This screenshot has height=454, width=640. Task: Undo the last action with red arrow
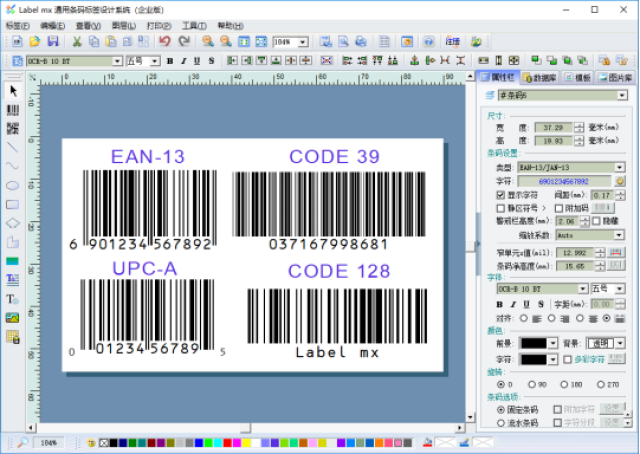coord(165,41)
